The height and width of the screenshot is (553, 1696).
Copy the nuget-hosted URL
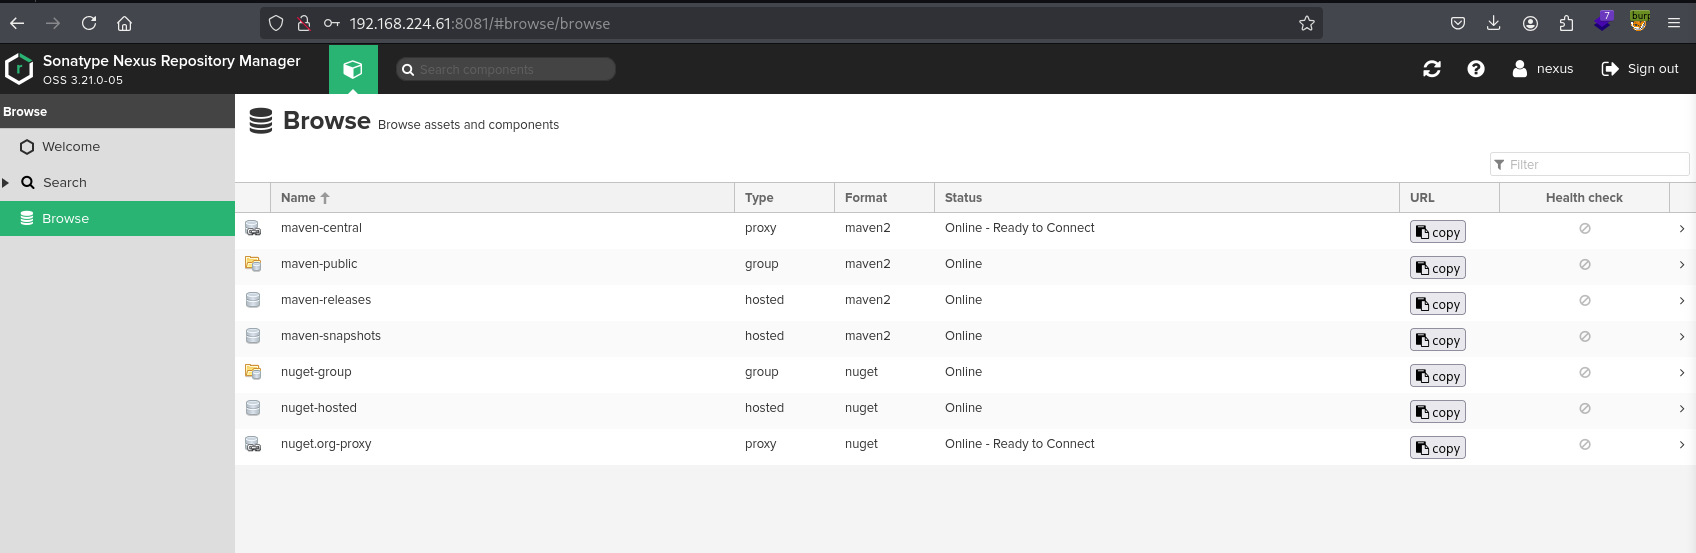[1438, 412]
